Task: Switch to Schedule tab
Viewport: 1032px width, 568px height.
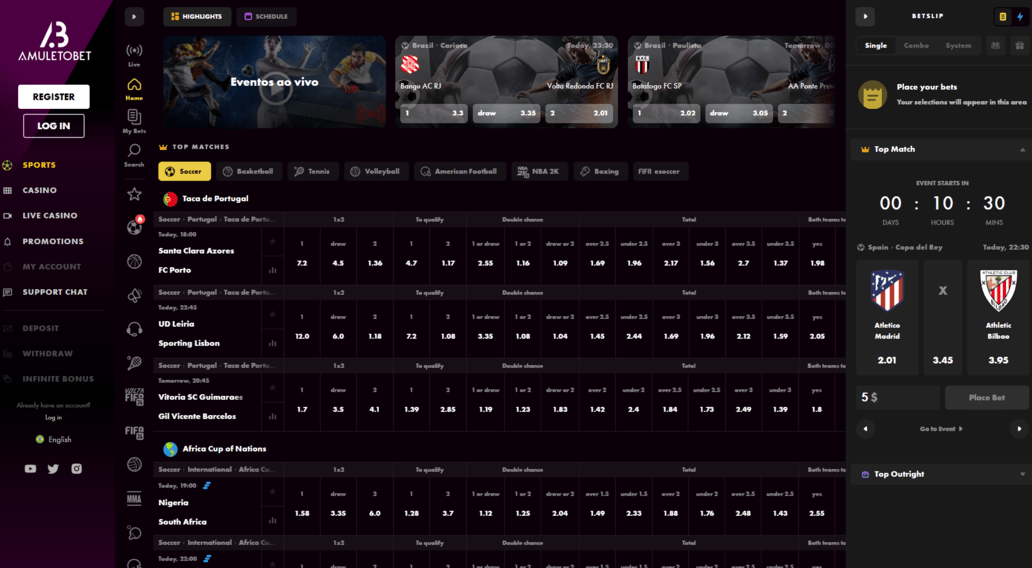Action: [x=267, y=16]
